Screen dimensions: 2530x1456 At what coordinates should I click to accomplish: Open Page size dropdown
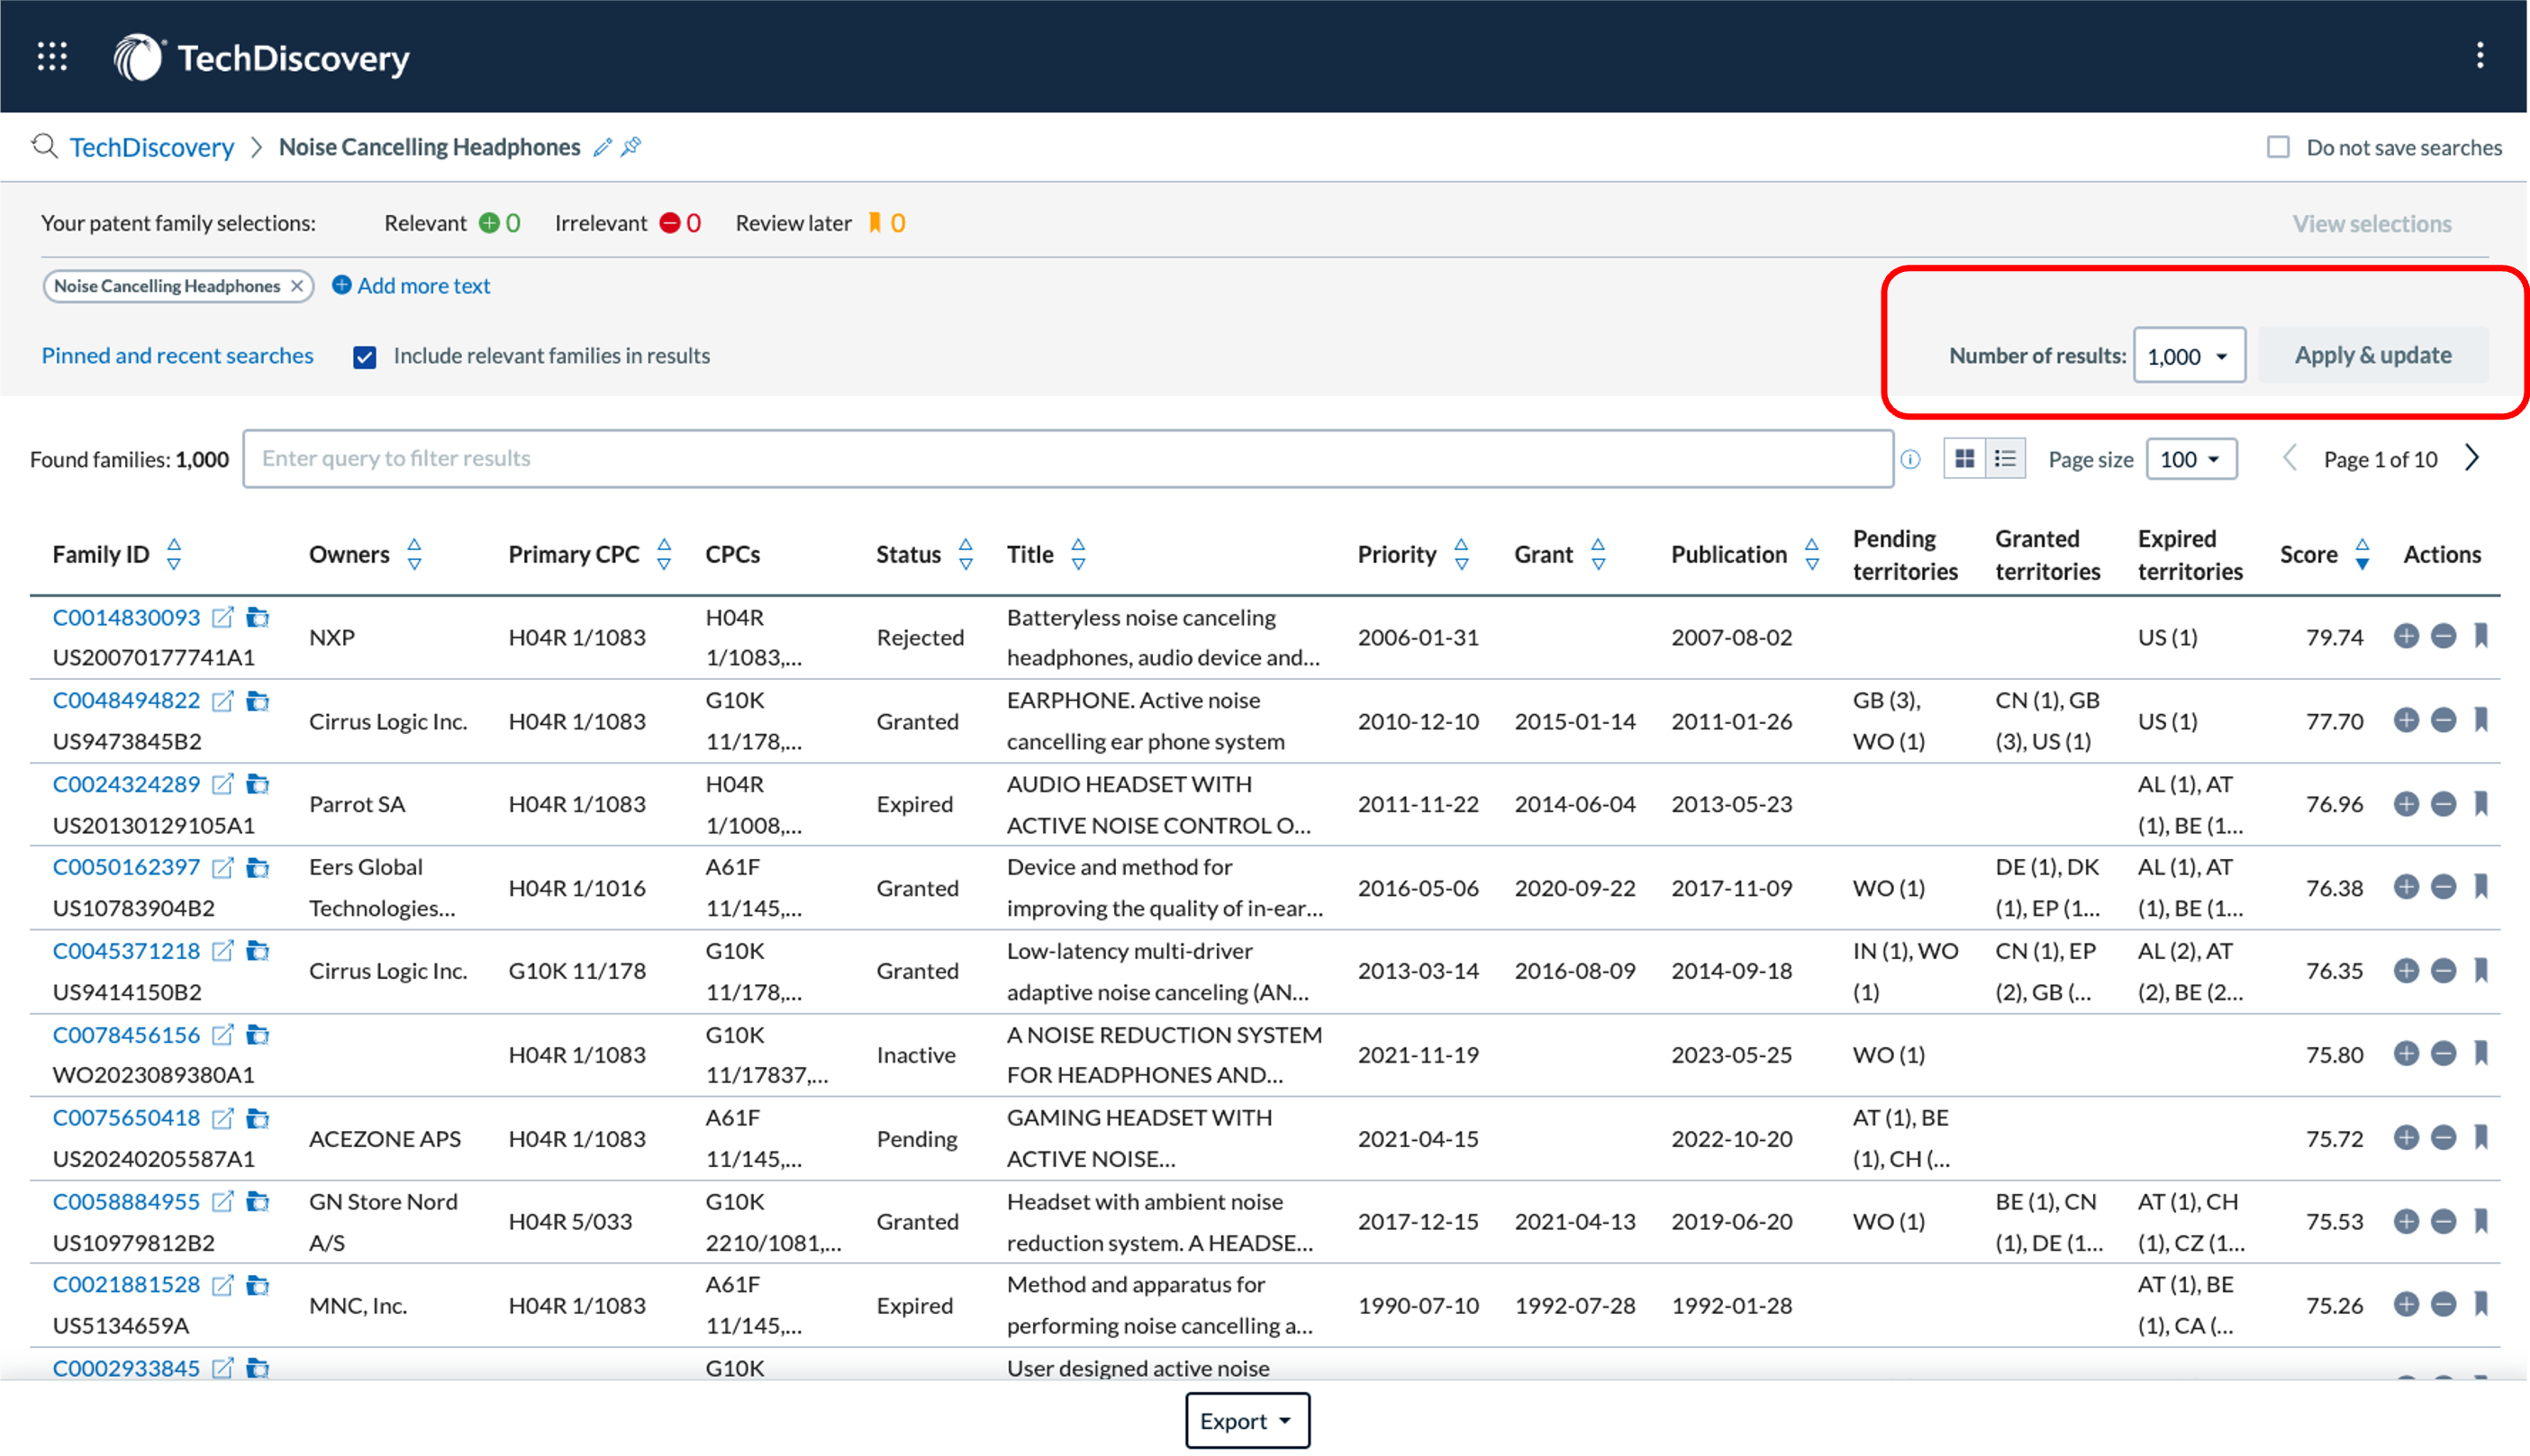click(2191, 459)
